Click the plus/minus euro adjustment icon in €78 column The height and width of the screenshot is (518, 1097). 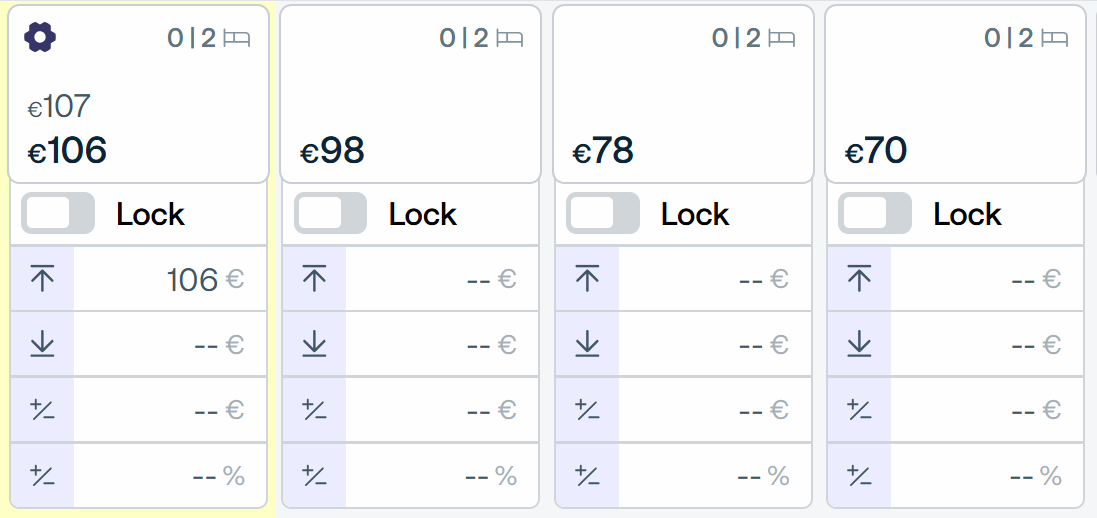click(586, 410)
